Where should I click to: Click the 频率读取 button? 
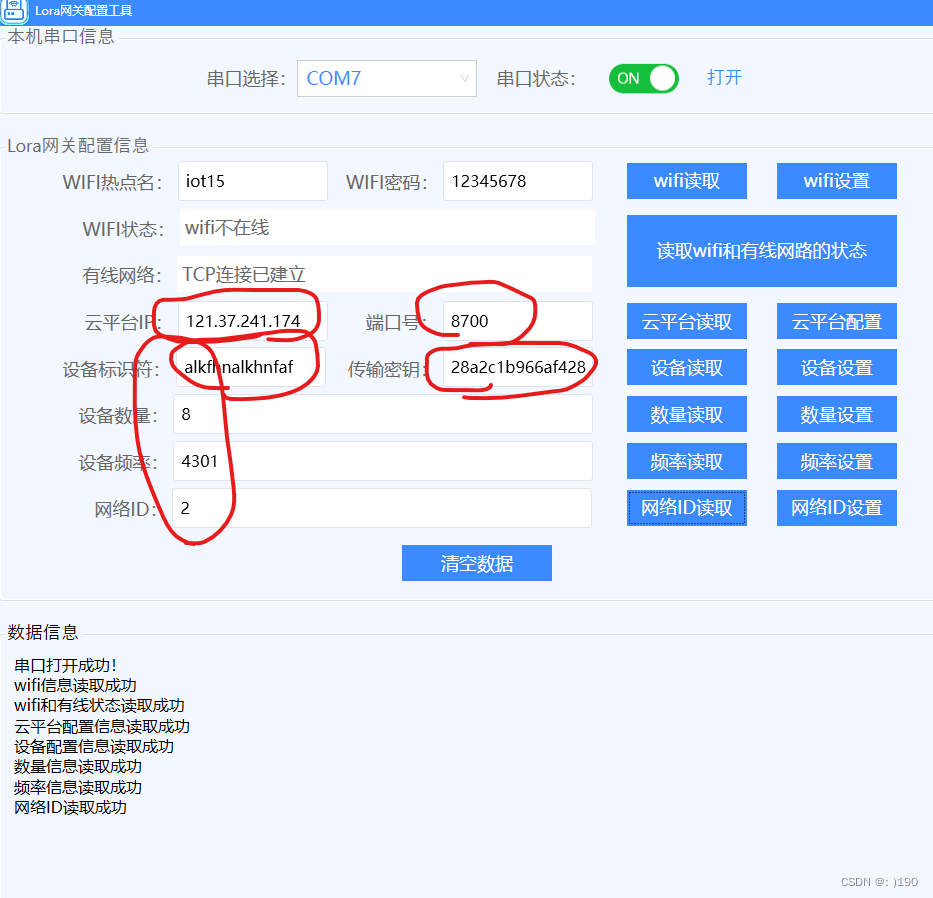[686, 461]
